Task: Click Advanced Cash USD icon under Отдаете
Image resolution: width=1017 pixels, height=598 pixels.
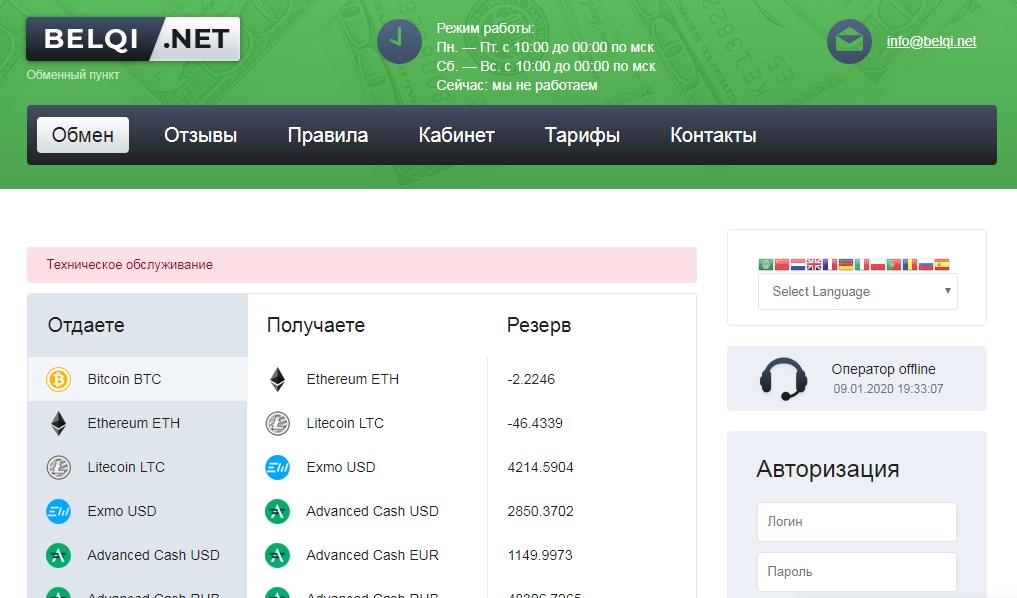Action: pos(58,555)
